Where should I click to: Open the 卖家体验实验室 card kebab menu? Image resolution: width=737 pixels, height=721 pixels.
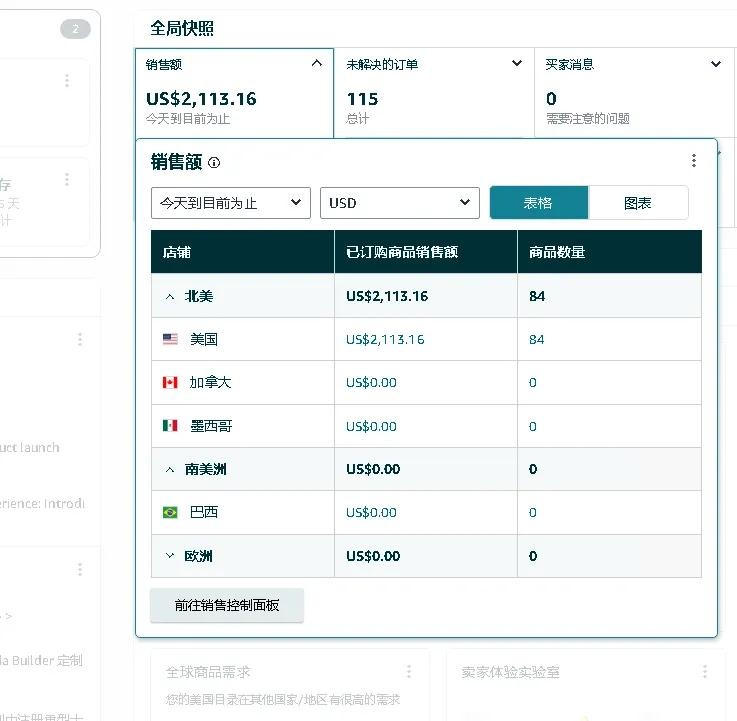click(x=705, y=671)
